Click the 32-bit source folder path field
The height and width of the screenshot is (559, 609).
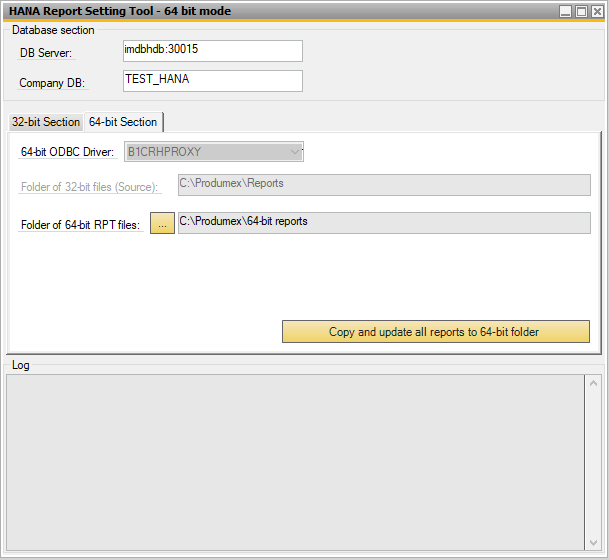coord(383,185)
